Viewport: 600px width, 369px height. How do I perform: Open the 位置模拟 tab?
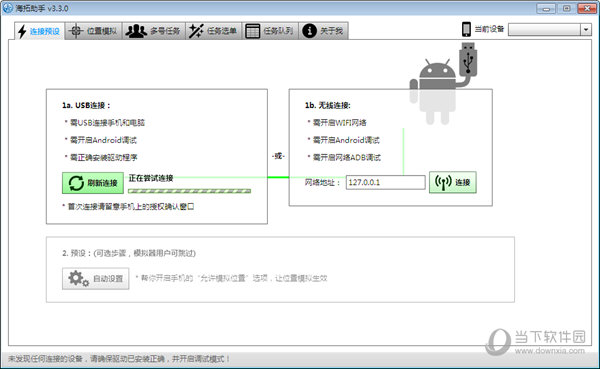point(93,31)
